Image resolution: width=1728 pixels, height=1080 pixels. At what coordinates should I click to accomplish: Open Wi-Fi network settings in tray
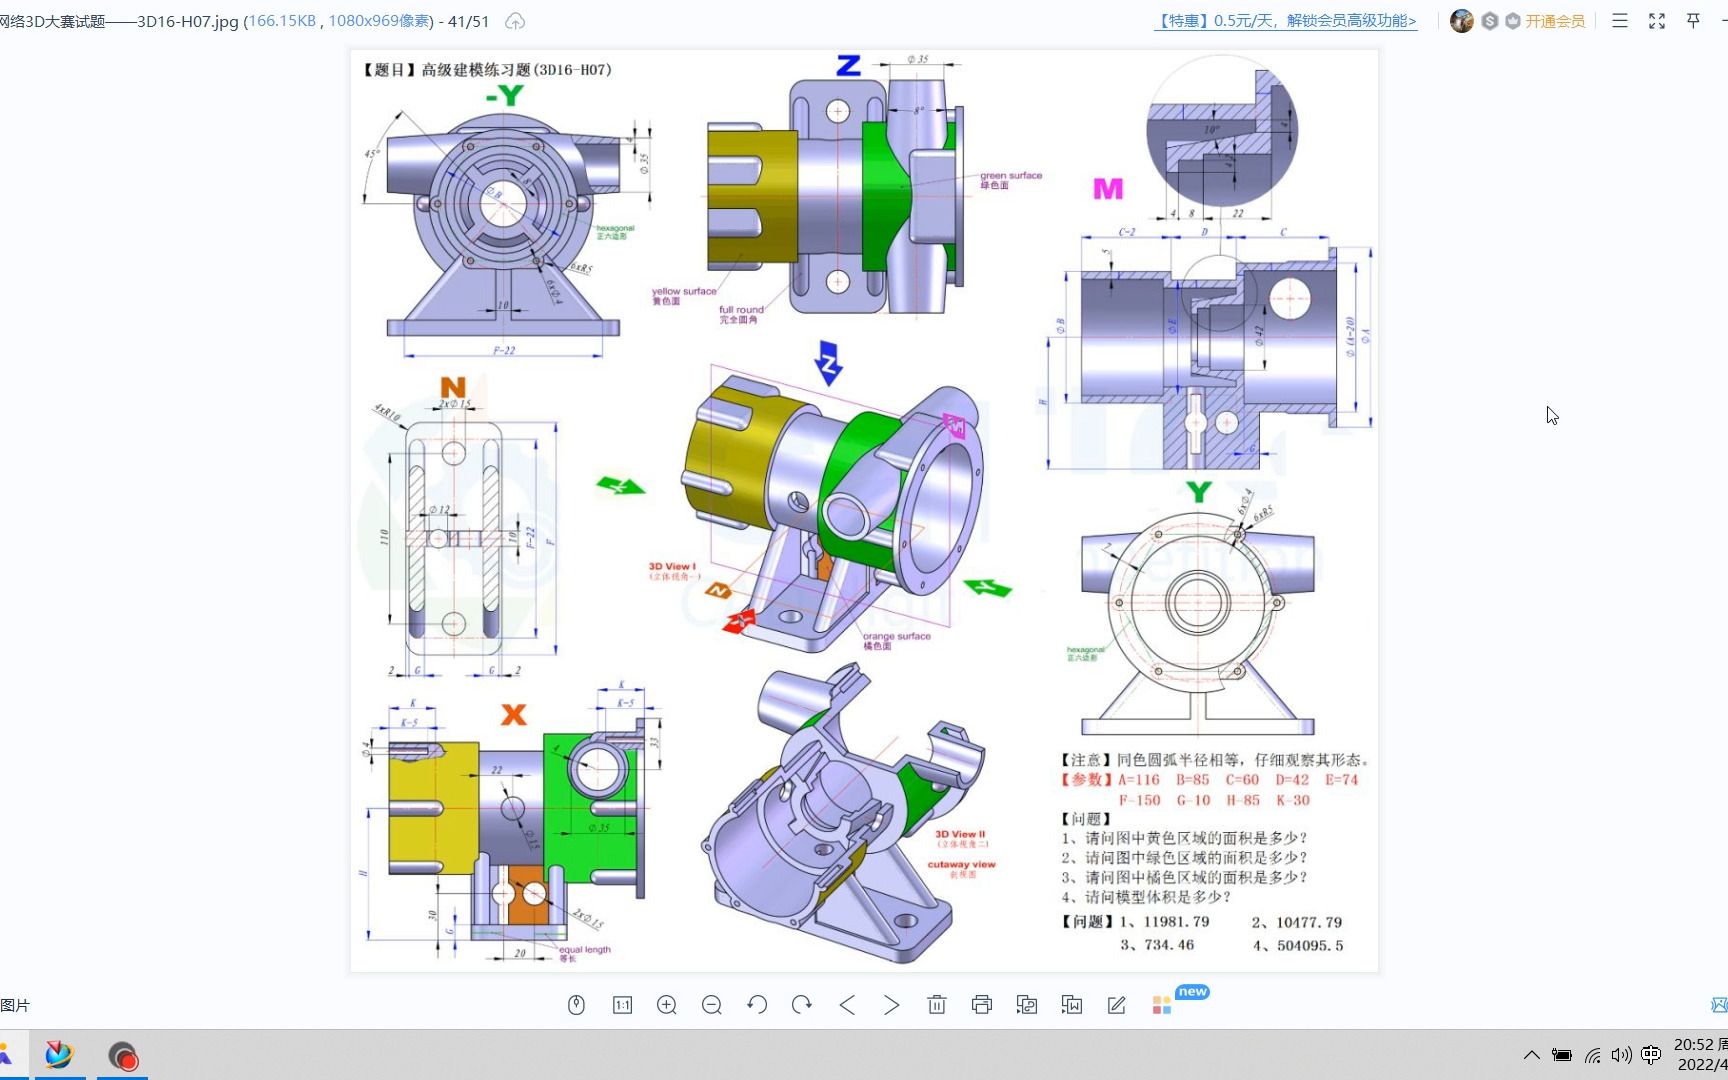1592,1055
